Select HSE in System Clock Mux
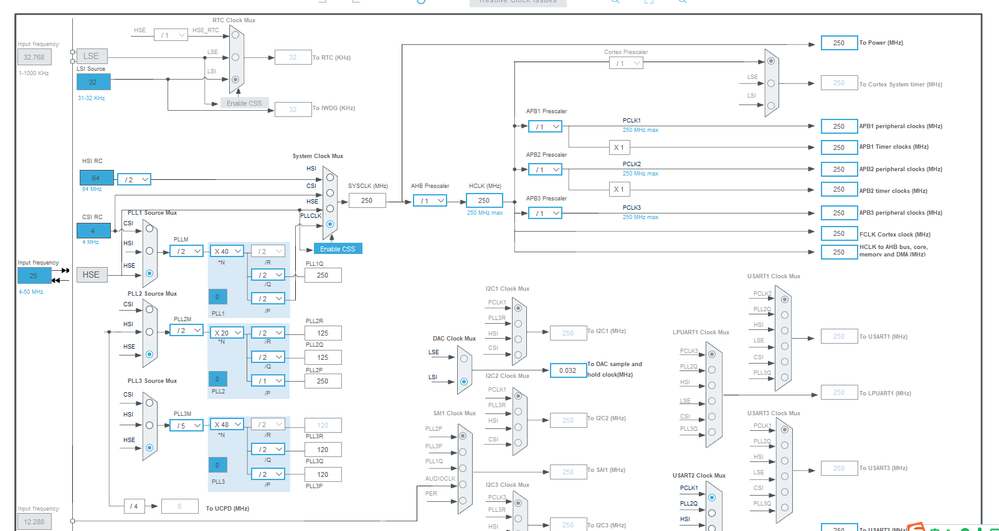This screenshot has height=531, width=999. pos(329,208)
